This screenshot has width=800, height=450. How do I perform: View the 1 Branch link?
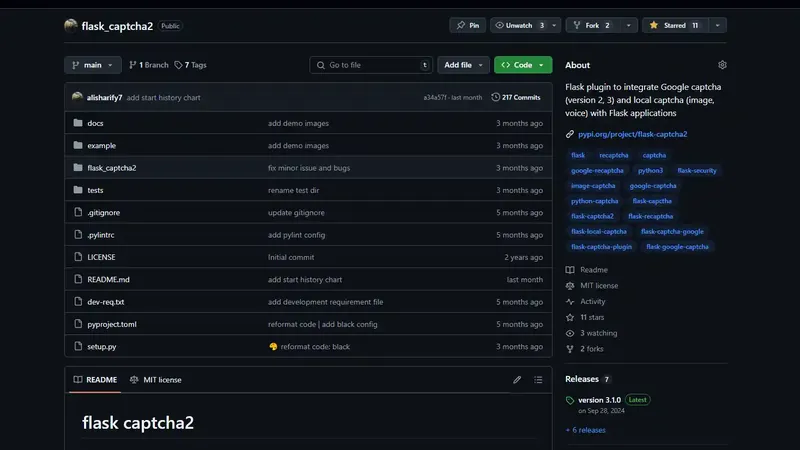point(148,65)
